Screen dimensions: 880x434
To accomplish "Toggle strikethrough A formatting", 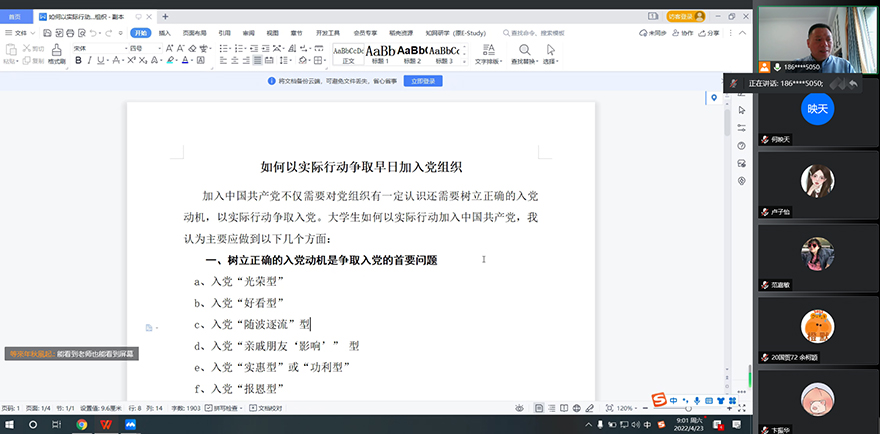I will click(x=116, y=61).
